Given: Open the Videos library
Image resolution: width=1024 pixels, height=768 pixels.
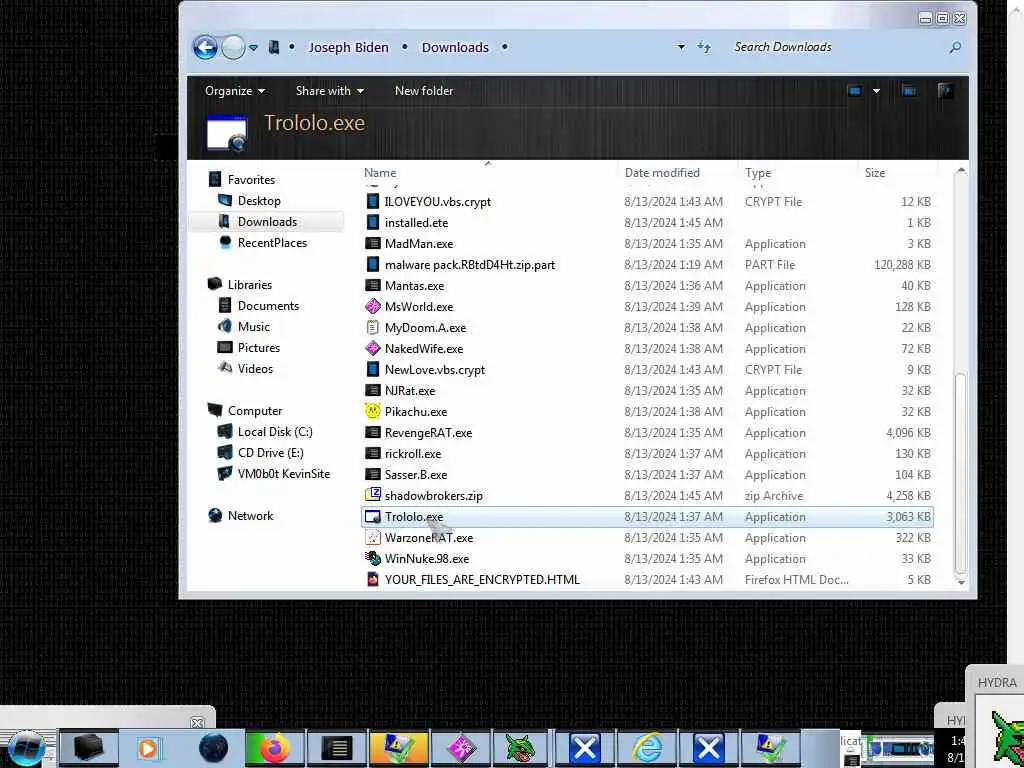Looking at the screenshot, I should (255, 369).
